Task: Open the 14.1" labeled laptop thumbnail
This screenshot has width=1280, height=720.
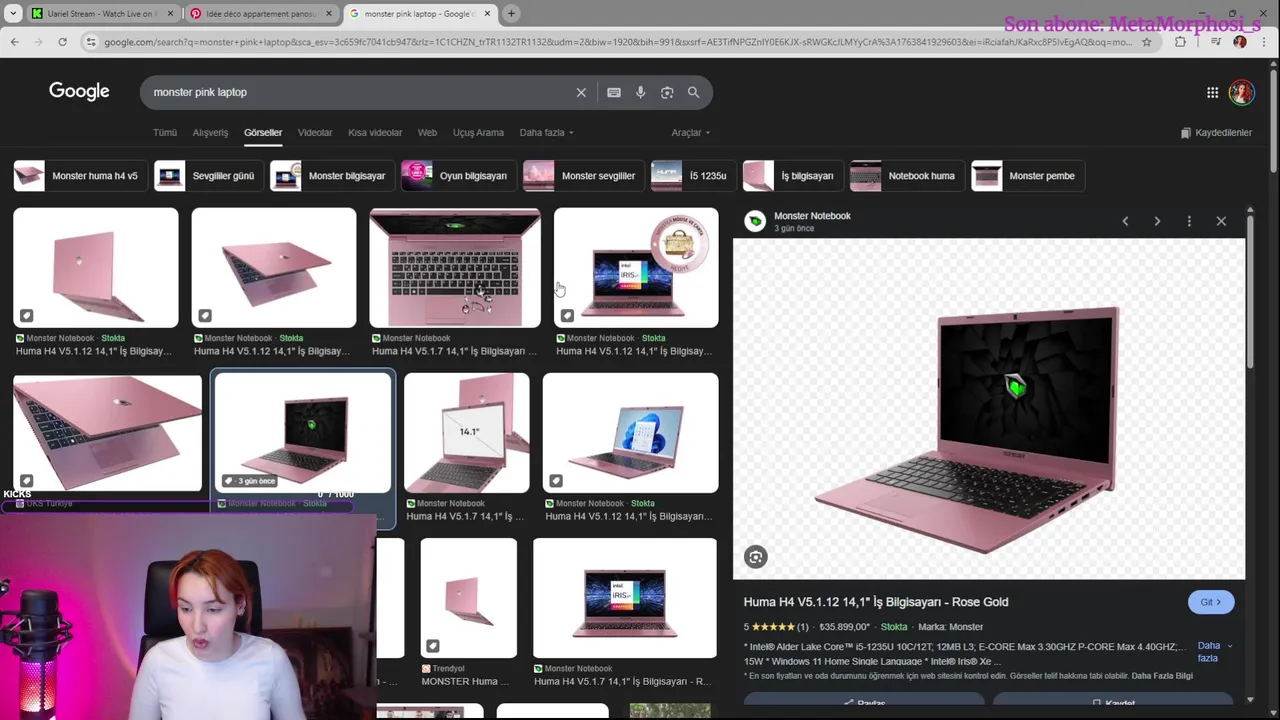Action: [x=466, y=433]
